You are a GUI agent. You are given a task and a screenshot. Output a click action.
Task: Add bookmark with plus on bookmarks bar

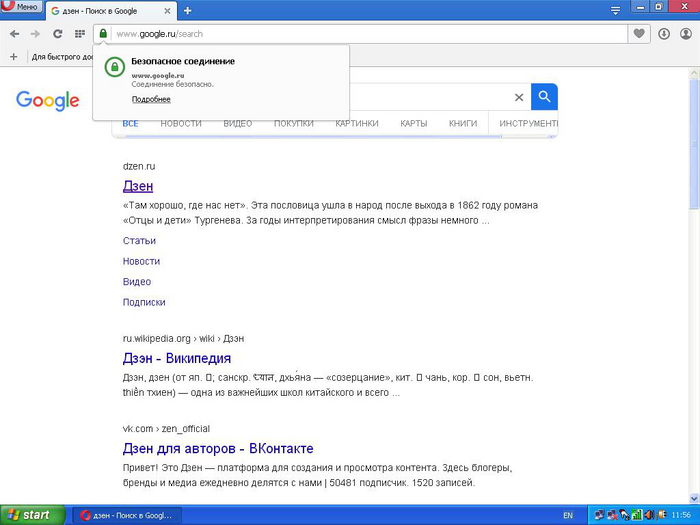13,57
